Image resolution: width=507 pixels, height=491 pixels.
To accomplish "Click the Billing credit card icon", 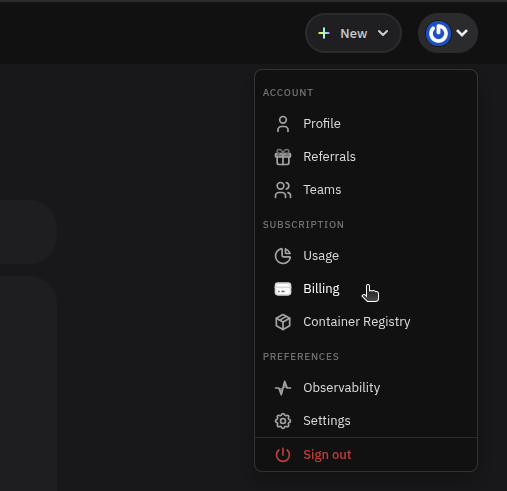I will [x=283, y=289].
